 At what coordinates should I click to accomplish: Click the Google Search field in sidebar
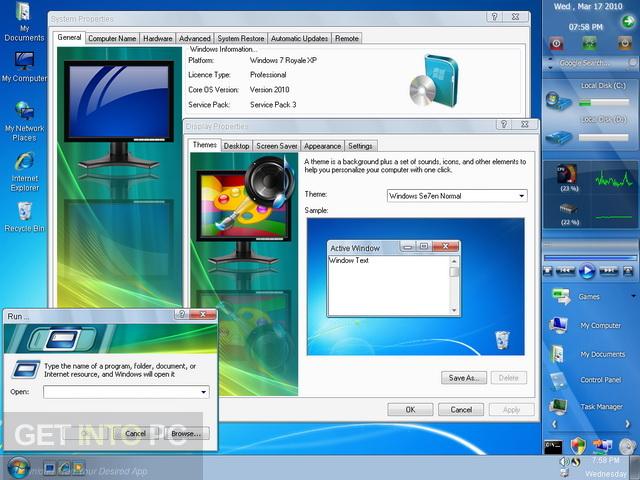coord(590,63)
